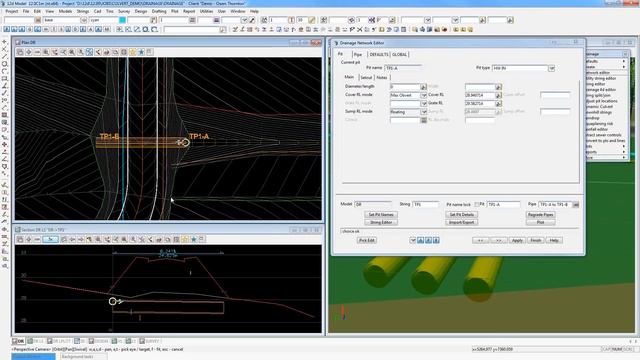This screenshot has height=360, width=640.
Task: Click the Pit name input field
Action: [403, 68]
